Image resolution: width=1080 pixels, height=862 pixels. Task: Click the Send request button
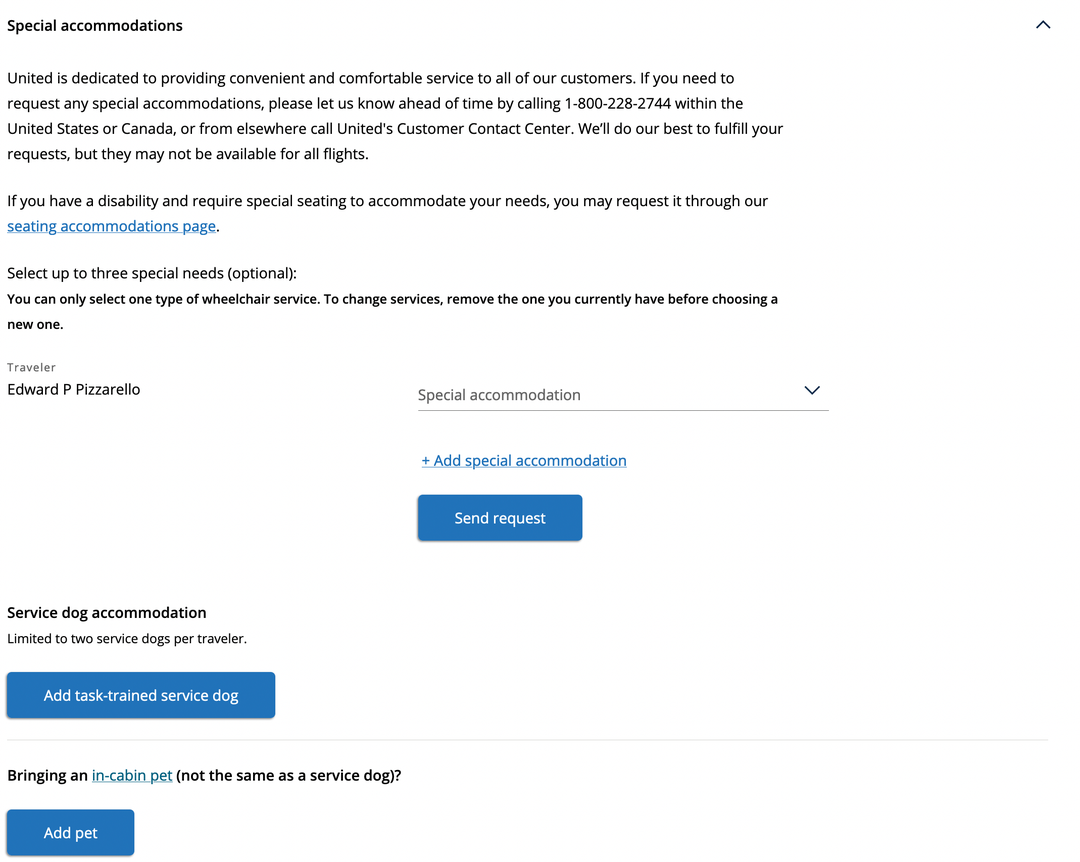(x=500, y=517)
